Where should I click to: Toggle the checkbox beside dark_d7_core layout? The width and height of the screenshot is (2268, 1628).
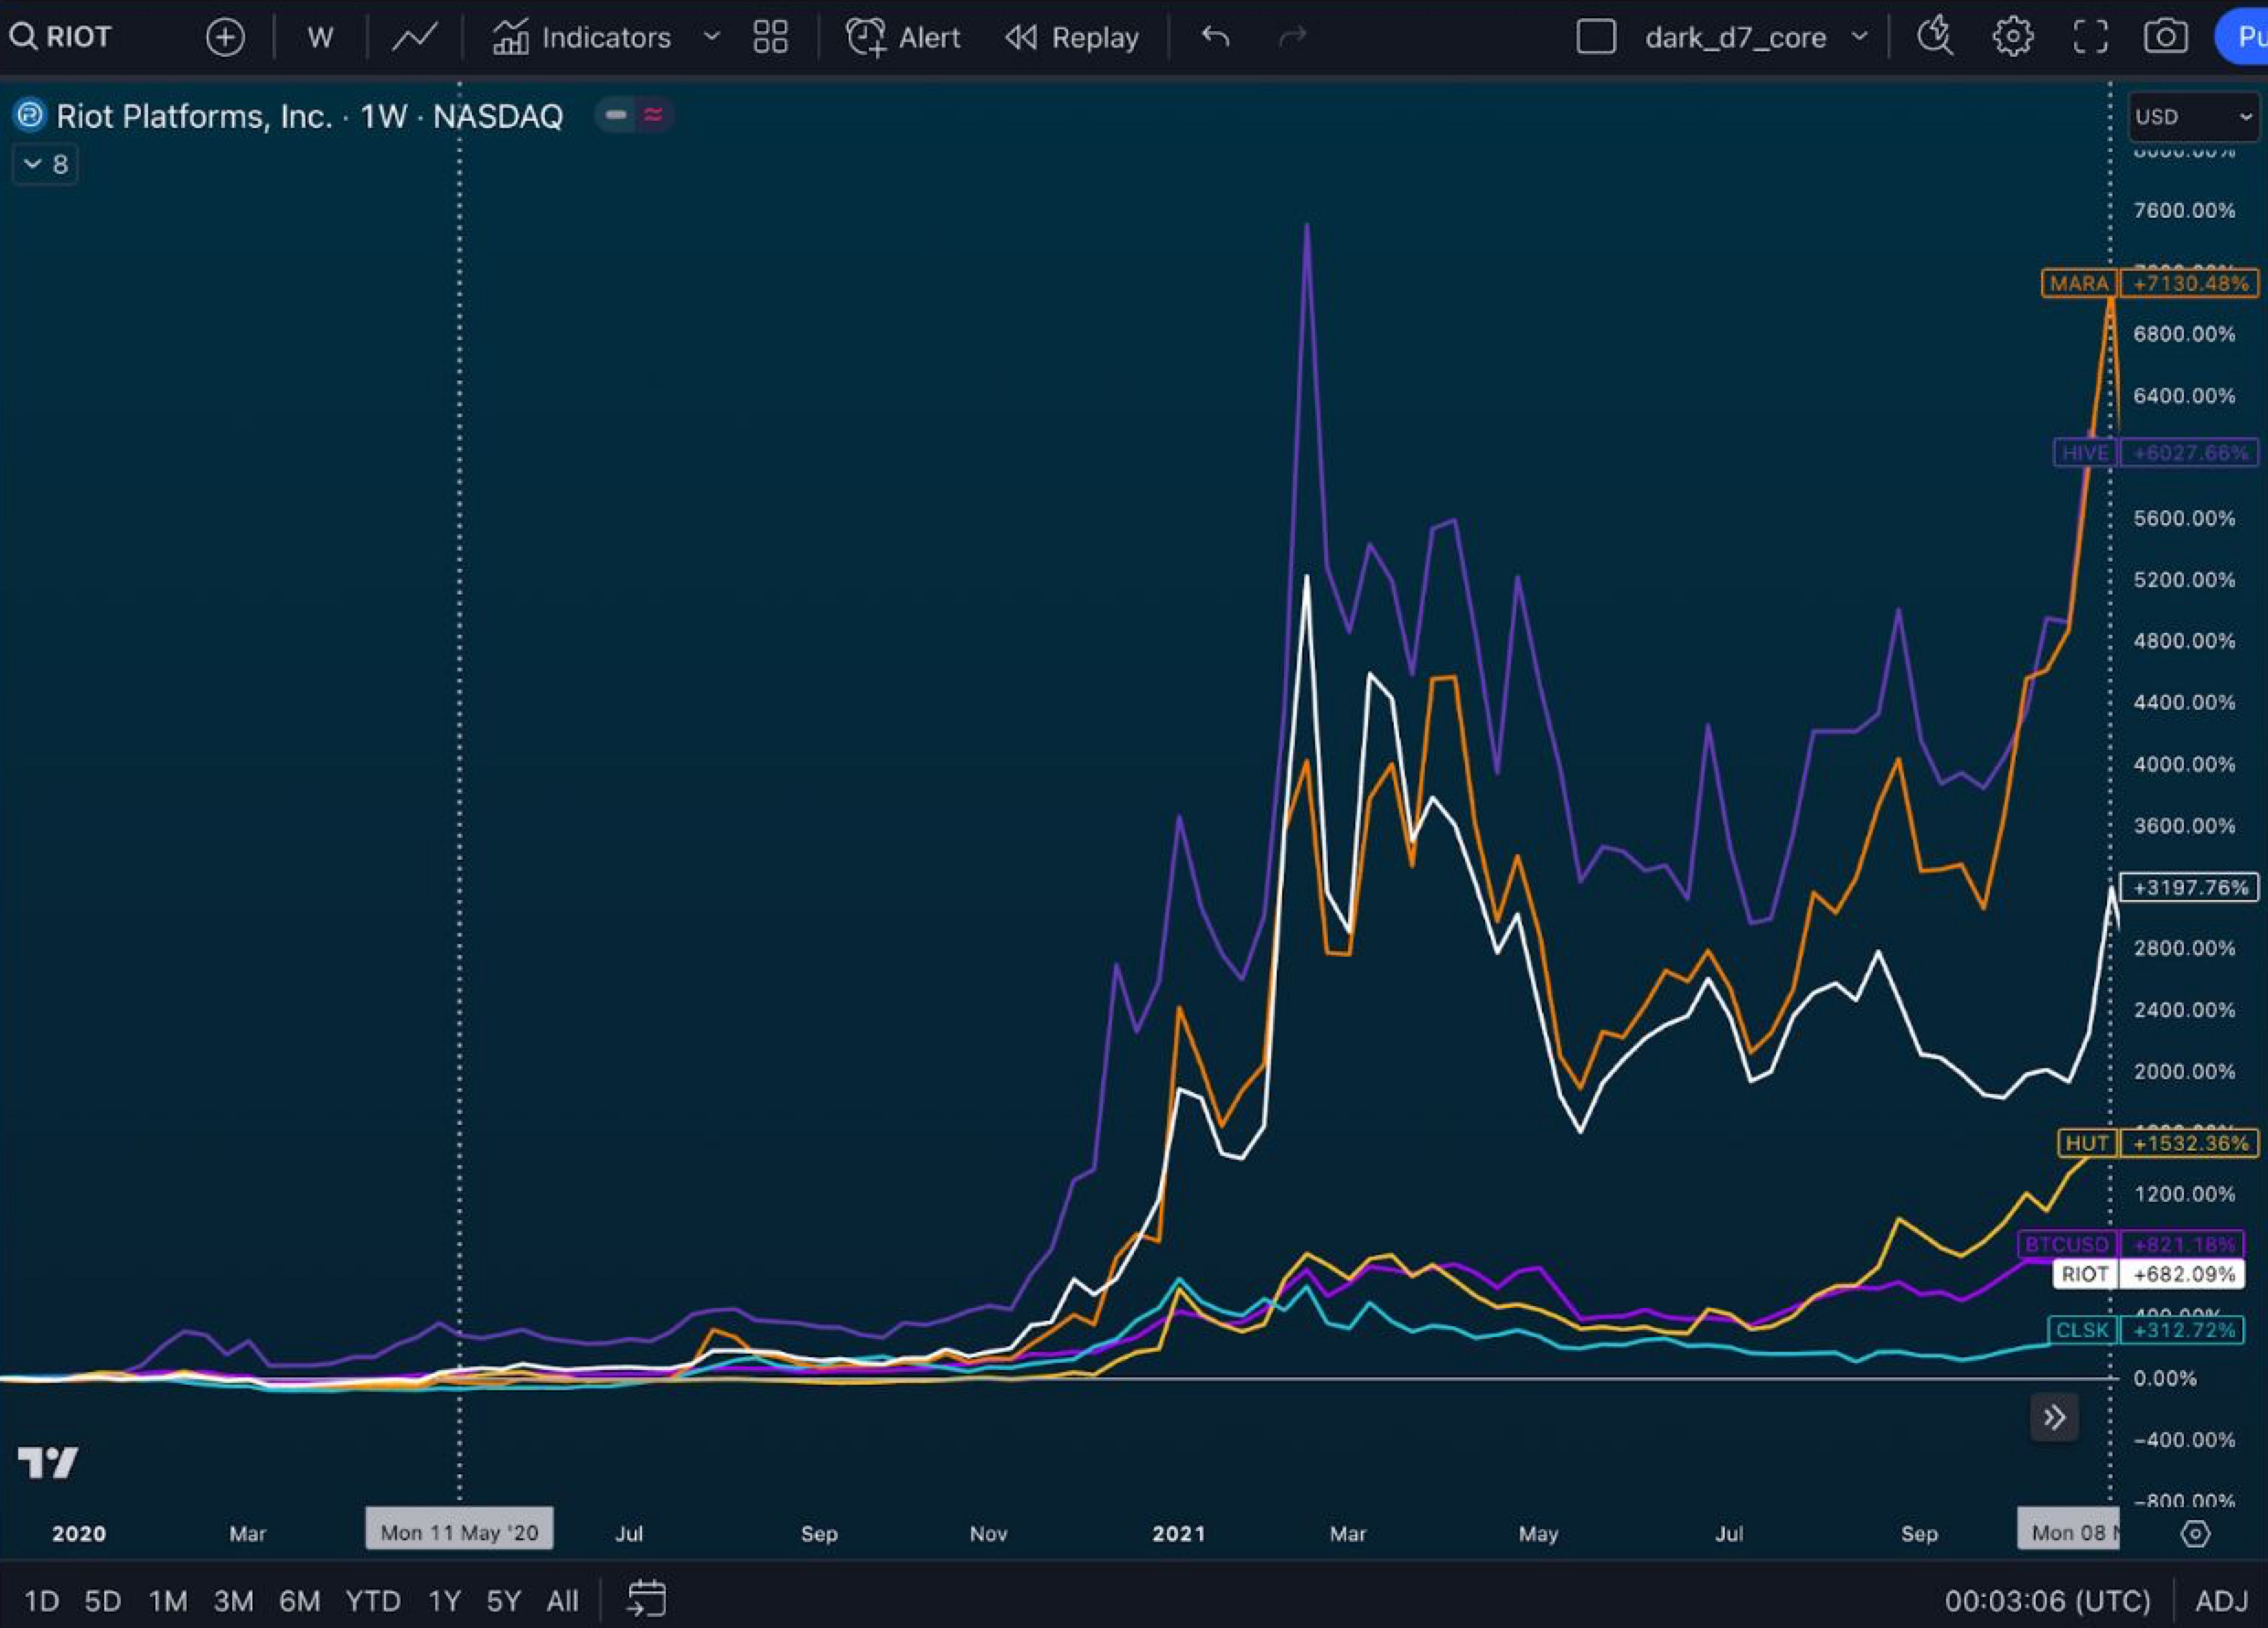click(x=1595, y=36)
